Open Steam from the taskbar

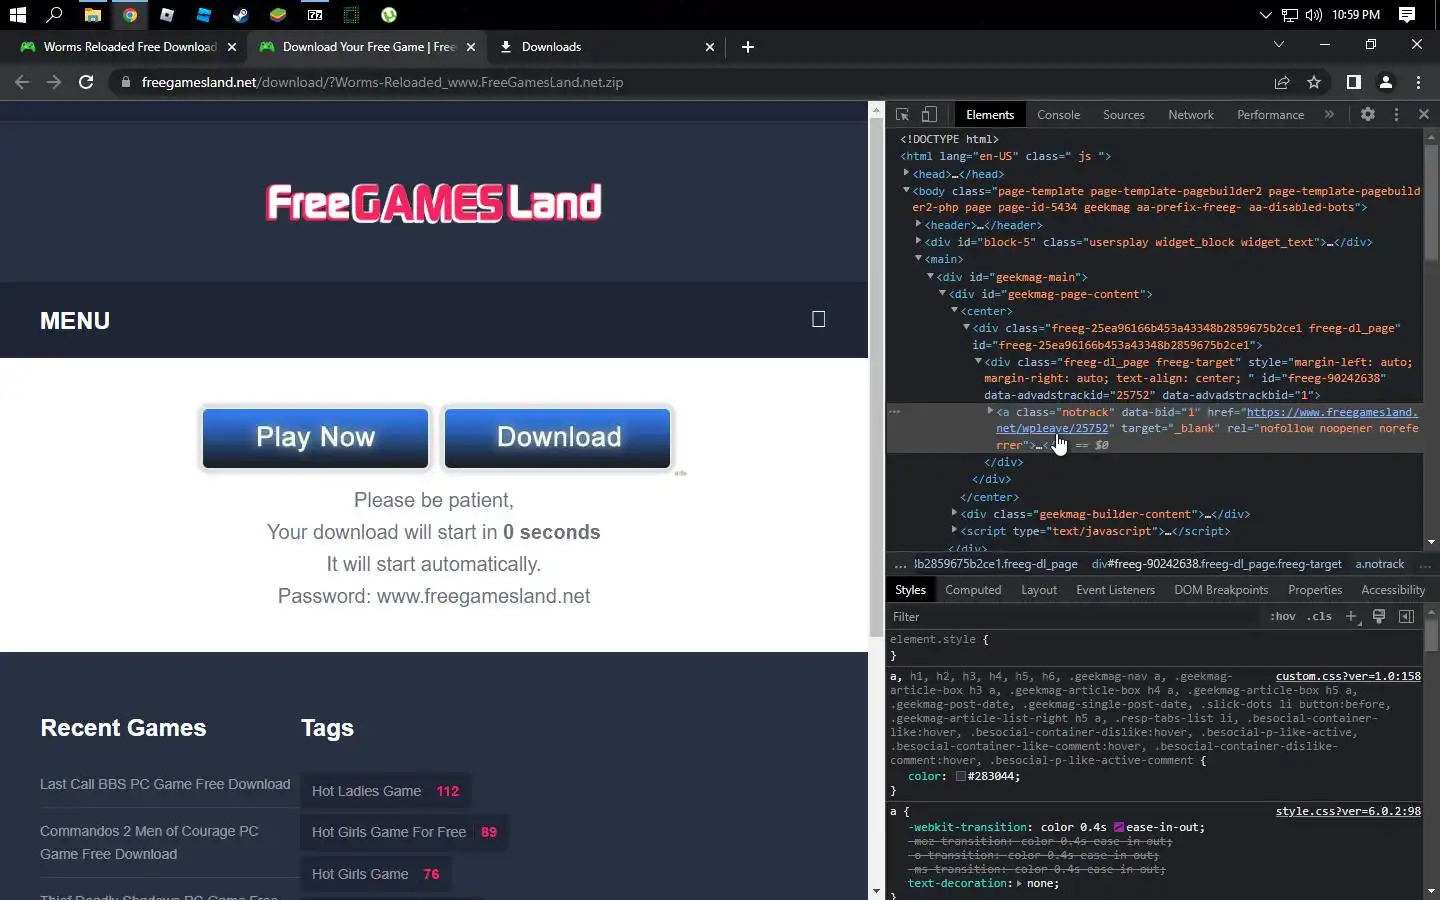(240, 15)
